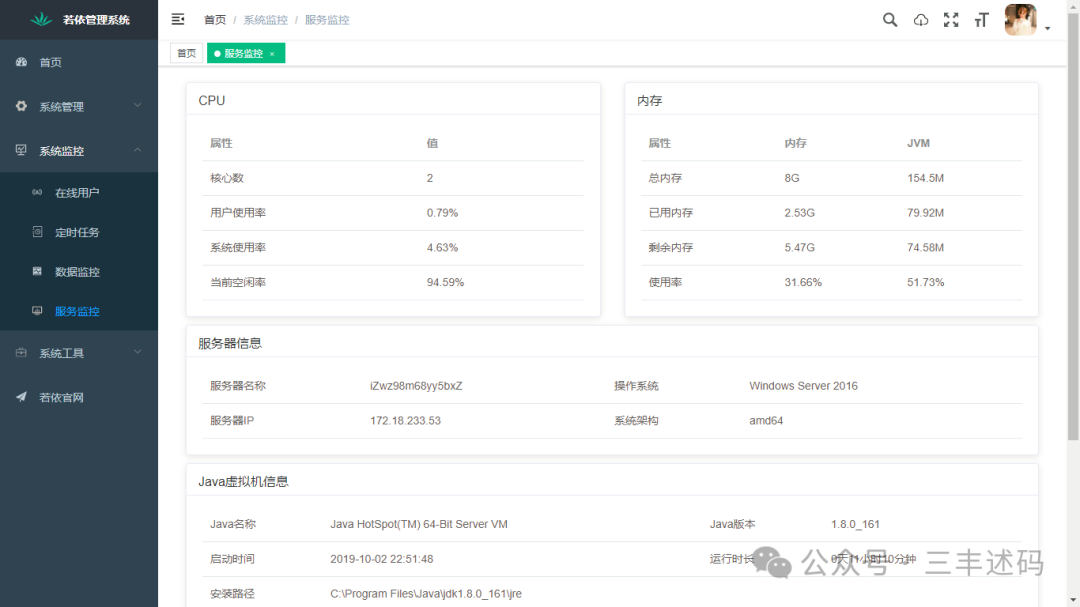
Task: Click the 在线用户 icon
Action: [x=37, y=192]
